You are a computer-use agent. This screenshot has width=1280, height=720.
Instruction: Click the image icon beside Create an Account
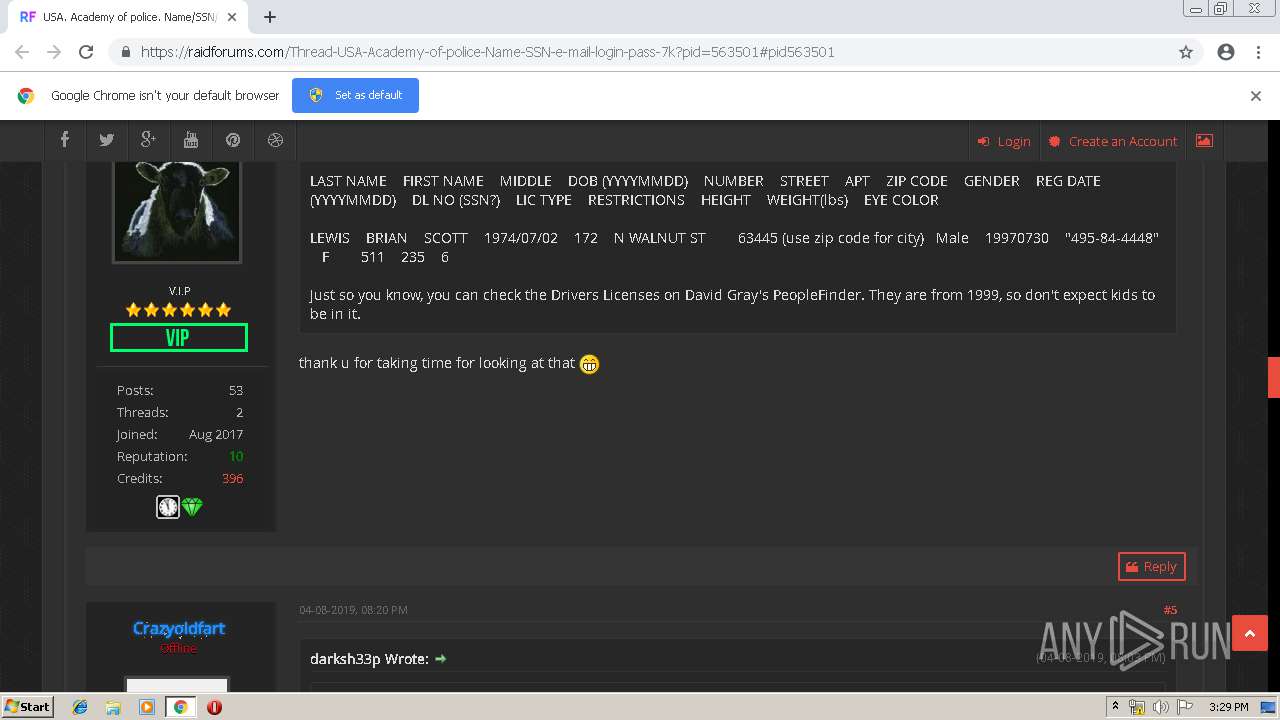1204,141
